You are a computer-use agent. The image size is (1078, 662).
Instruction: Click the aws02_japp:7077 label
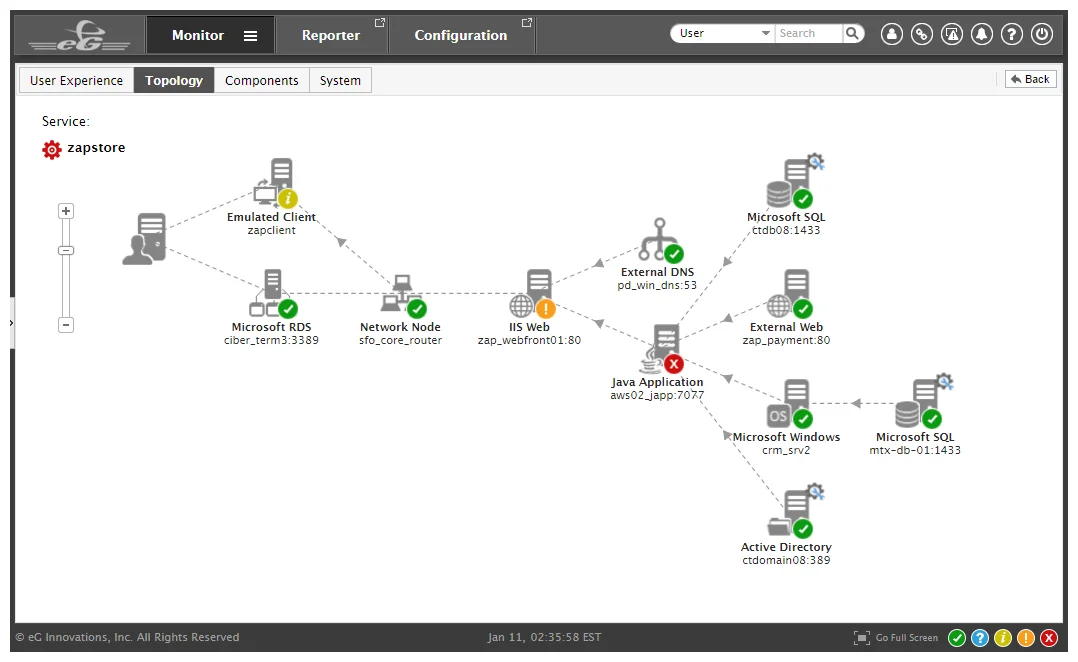click(x=657, y=395)
